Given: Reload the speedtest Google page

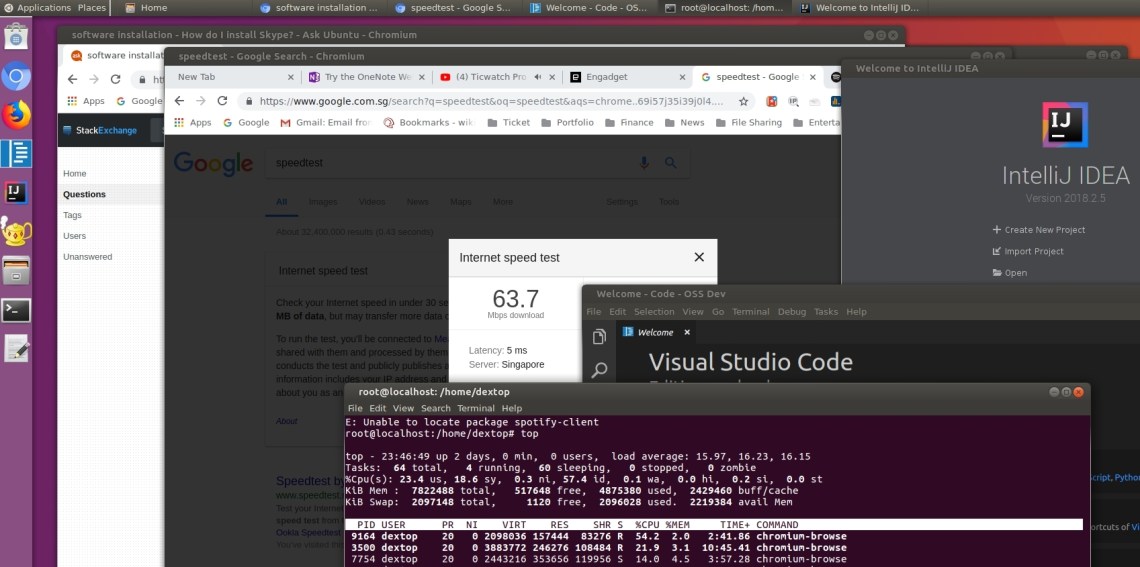Looking at the screenshot, I should [222, 101].
